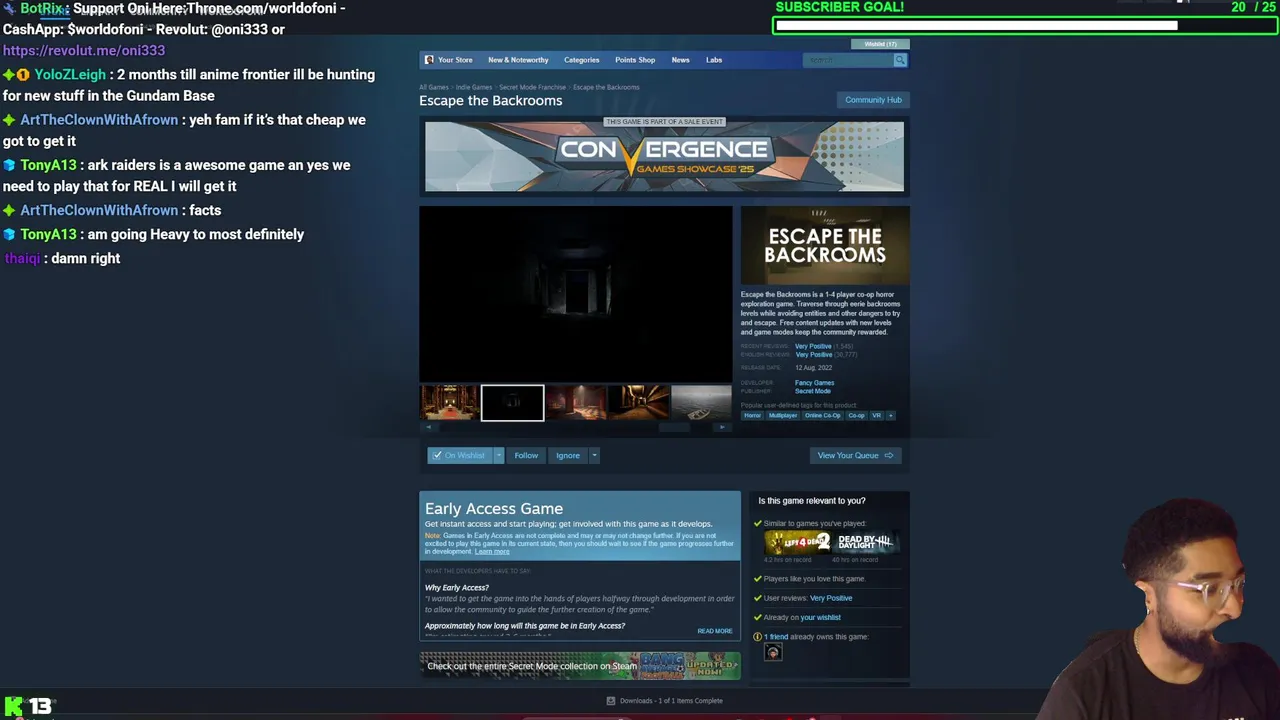Click the first red-room screenshot thumbnail
This screenshot has height=720, width=1280.
click(449, 402)
